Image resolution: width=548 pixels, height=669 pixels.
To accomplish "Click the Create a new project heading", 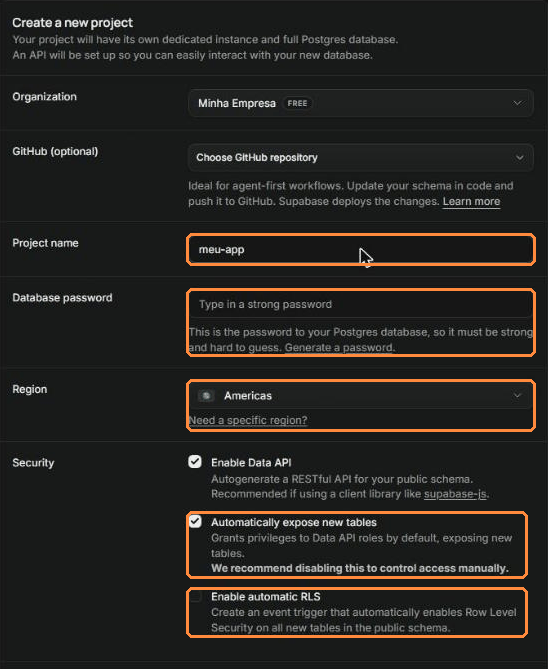I will pos(73,23).
